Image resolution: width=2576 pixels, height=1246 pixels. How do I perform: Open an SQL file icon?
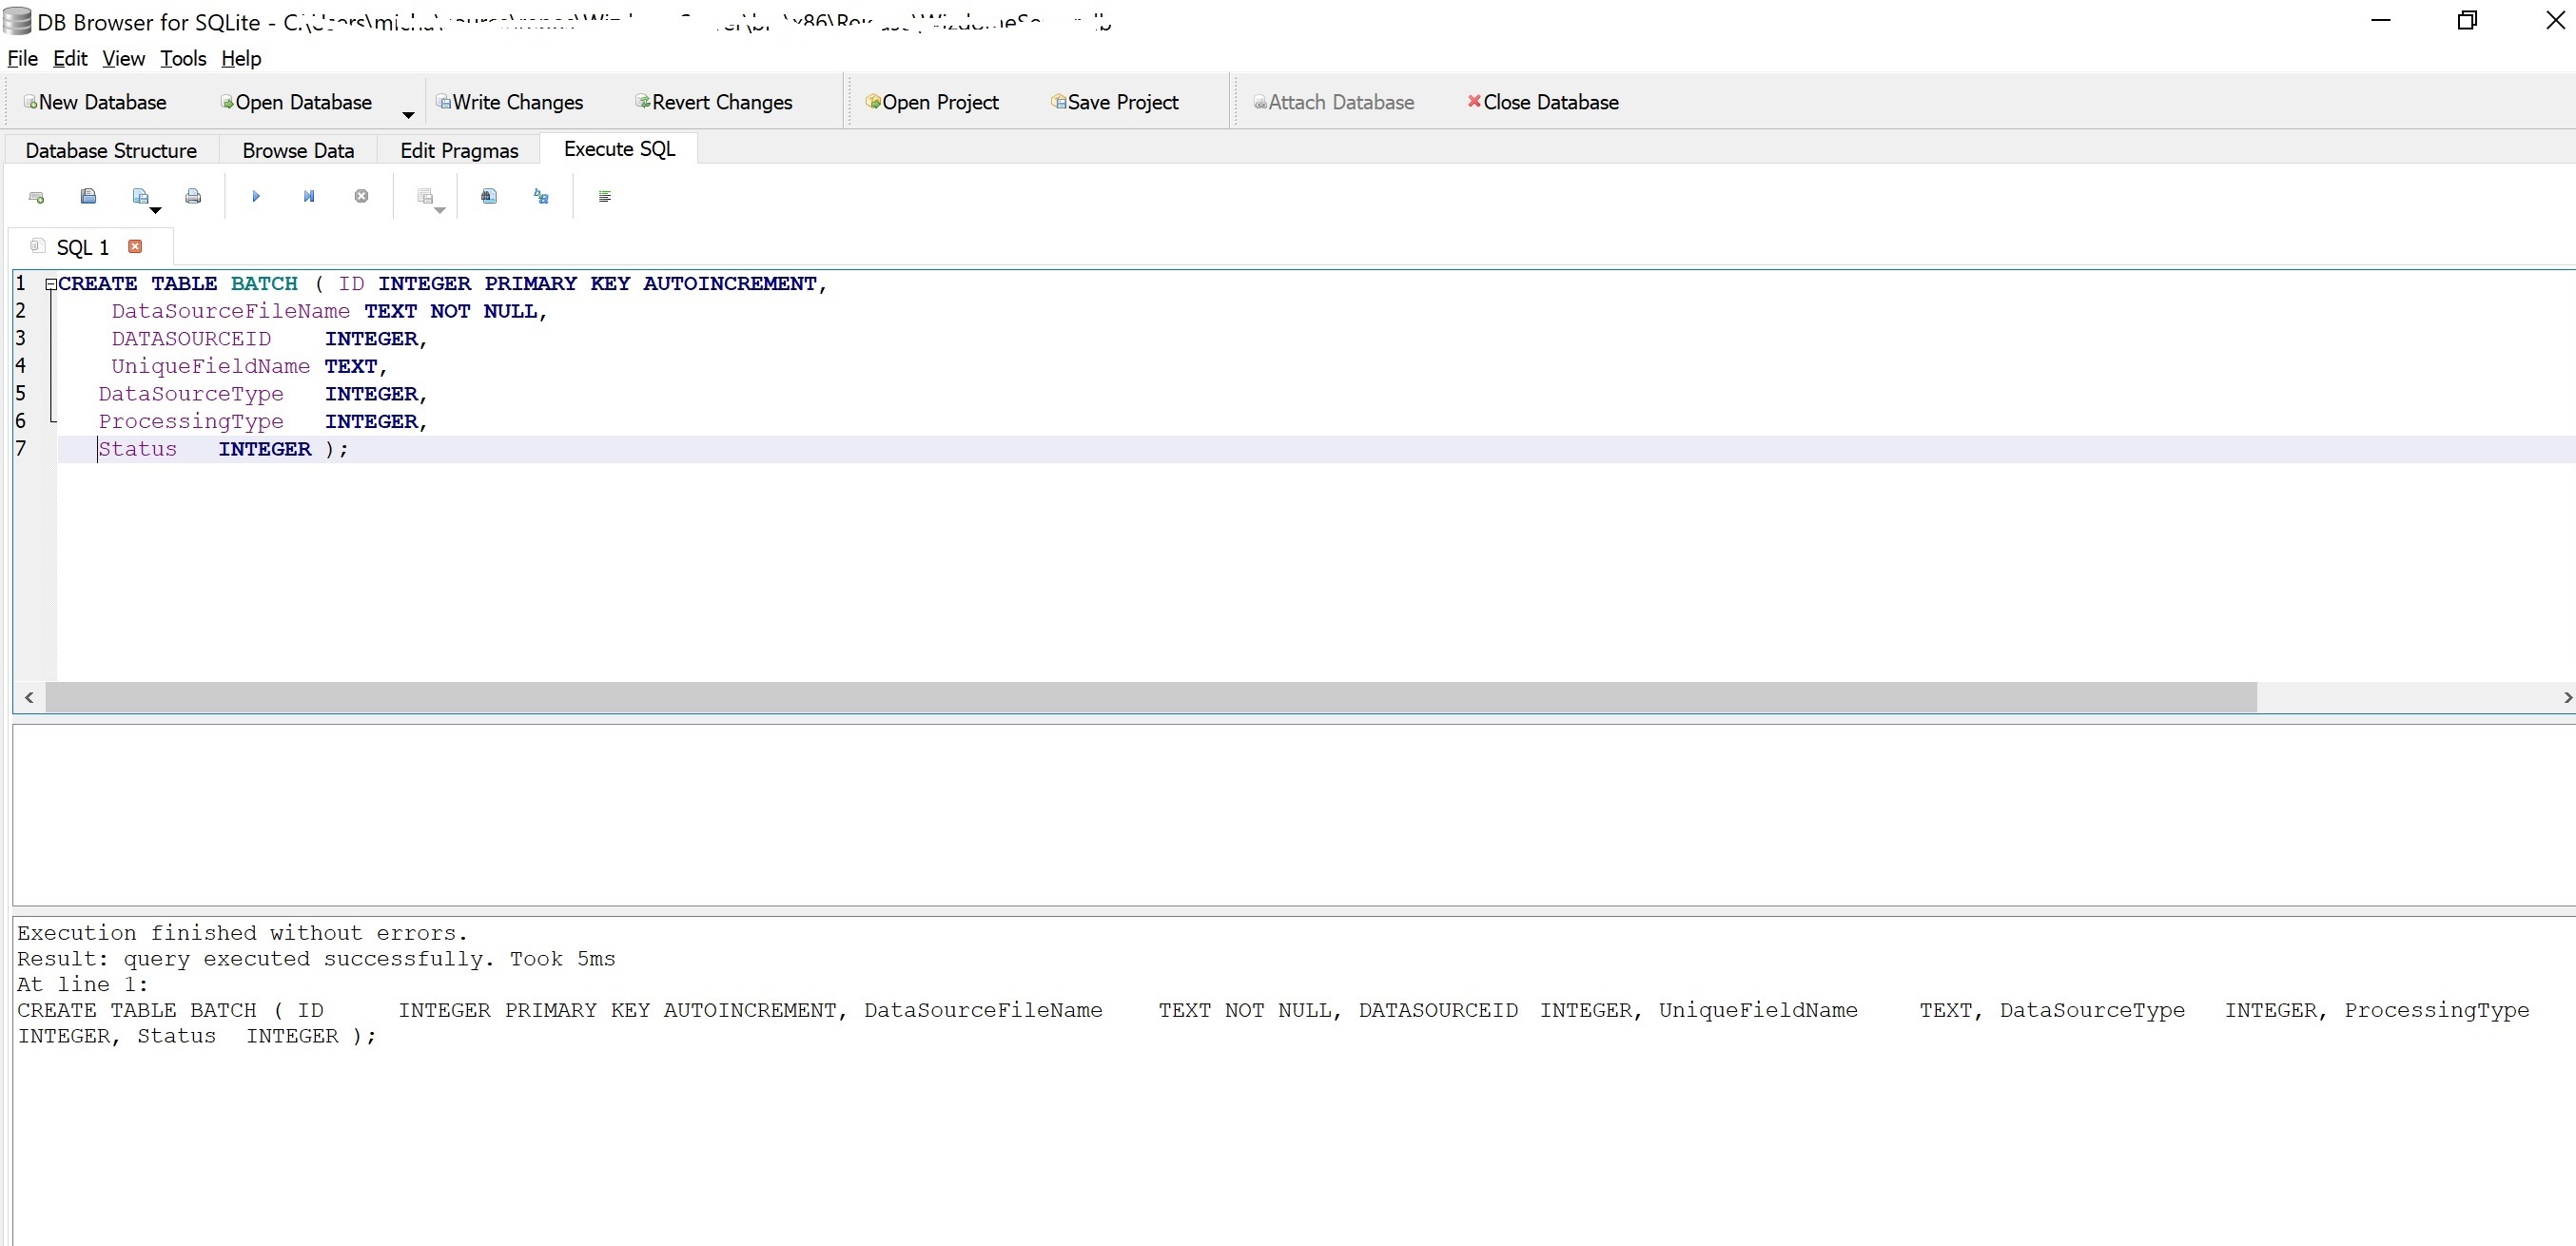pos(88,196)
